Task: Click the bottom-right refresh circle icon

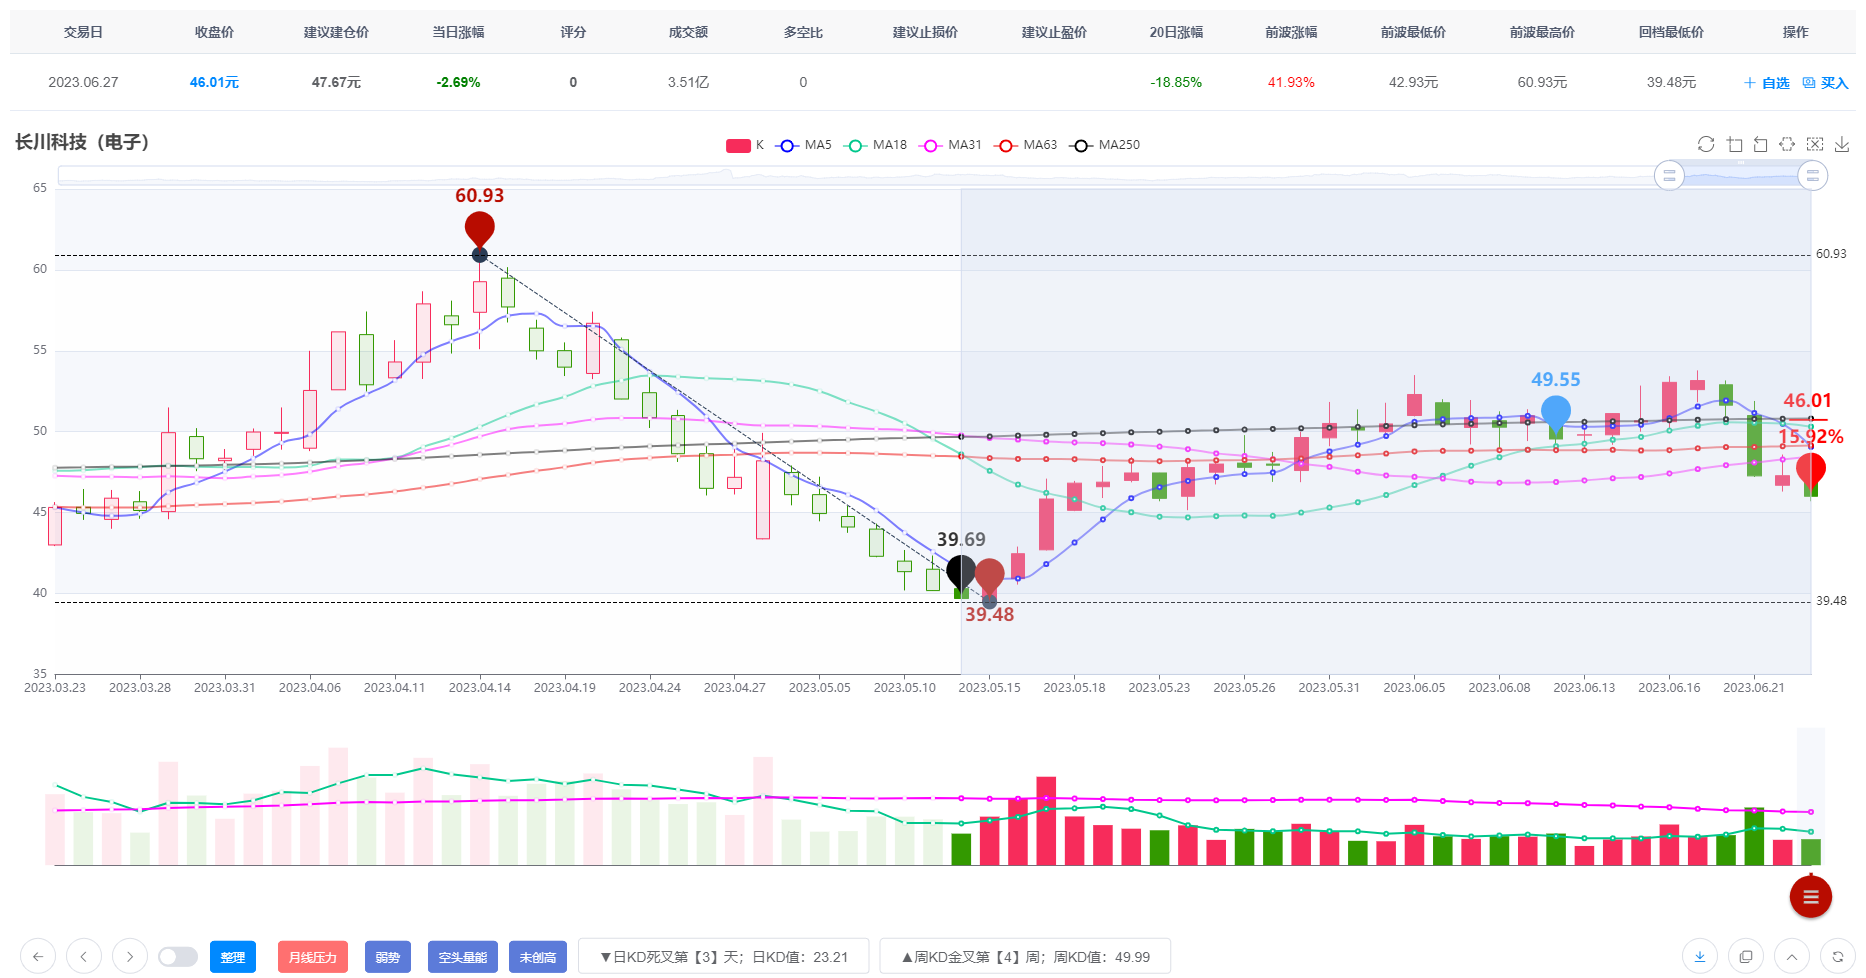Action: [1838, 956]
